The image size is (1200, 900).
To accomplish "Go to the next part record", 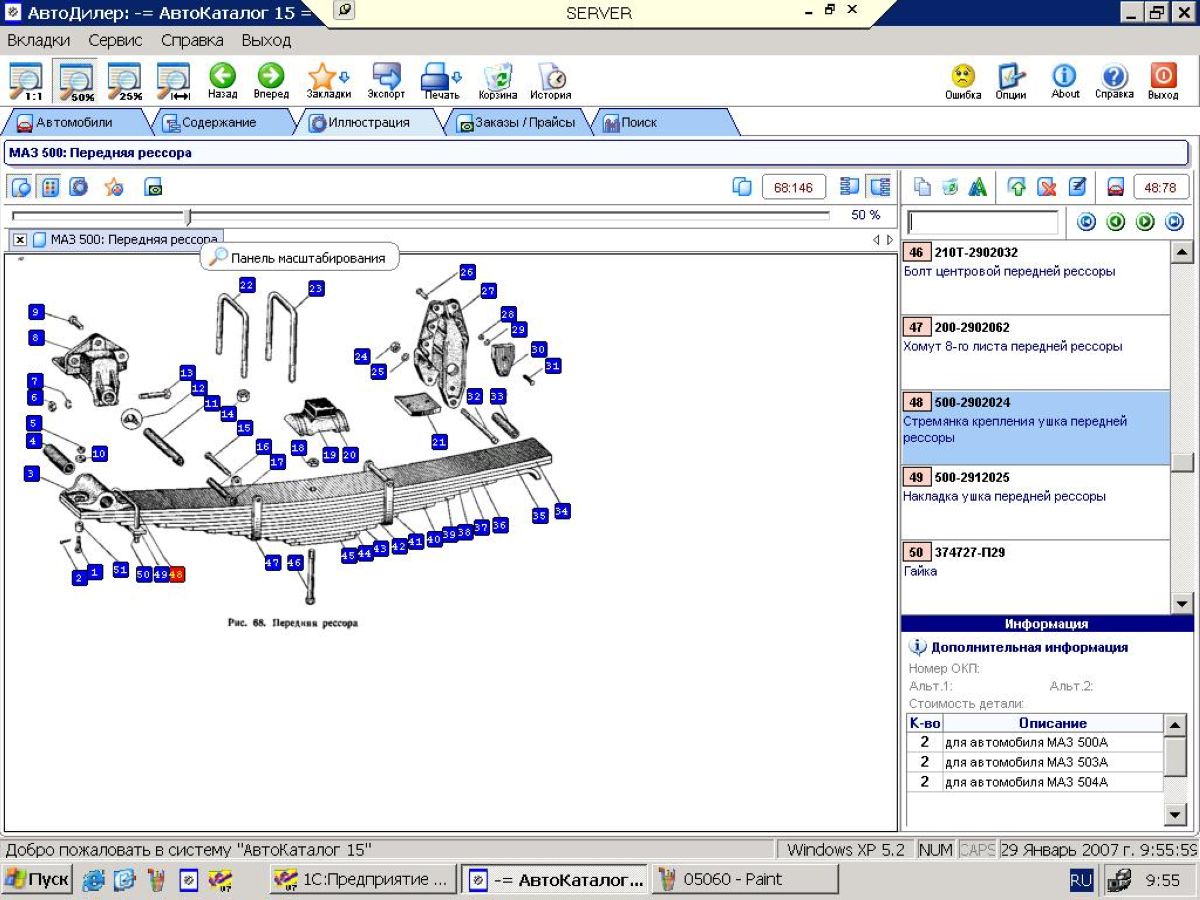I will 1145,222.
